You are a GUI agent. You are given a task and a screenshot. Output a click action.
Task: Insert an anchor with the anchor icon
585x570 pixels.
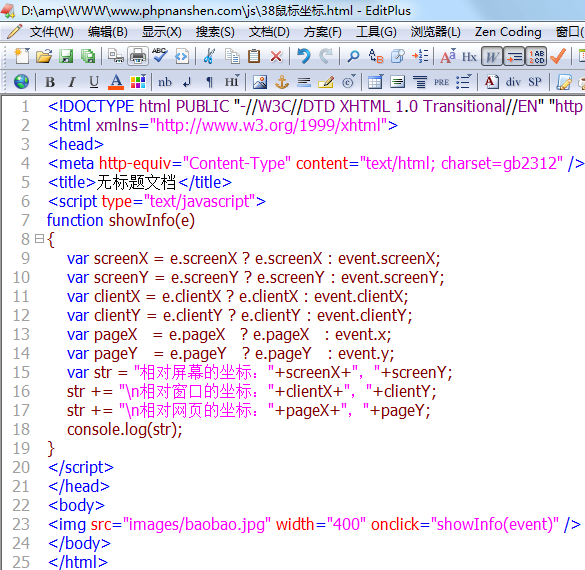coord(282,82)
